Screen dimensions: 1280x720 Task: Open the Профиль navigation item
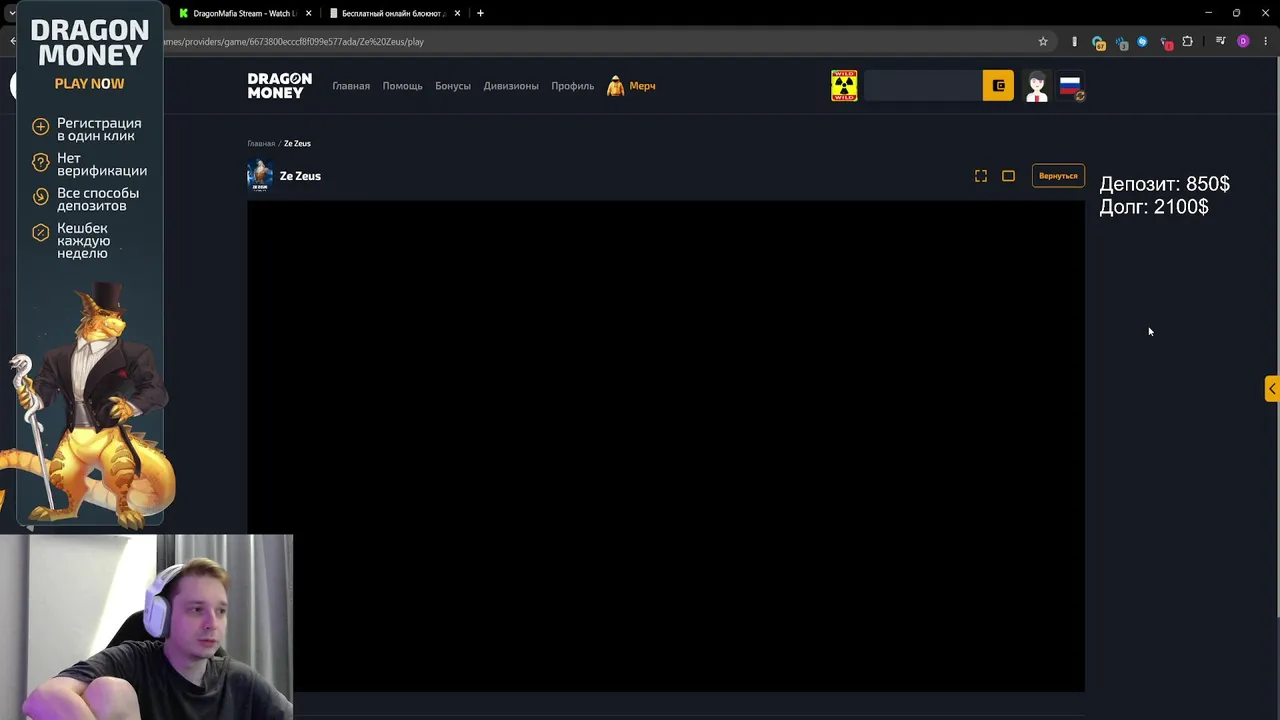(x=572, y=86)
